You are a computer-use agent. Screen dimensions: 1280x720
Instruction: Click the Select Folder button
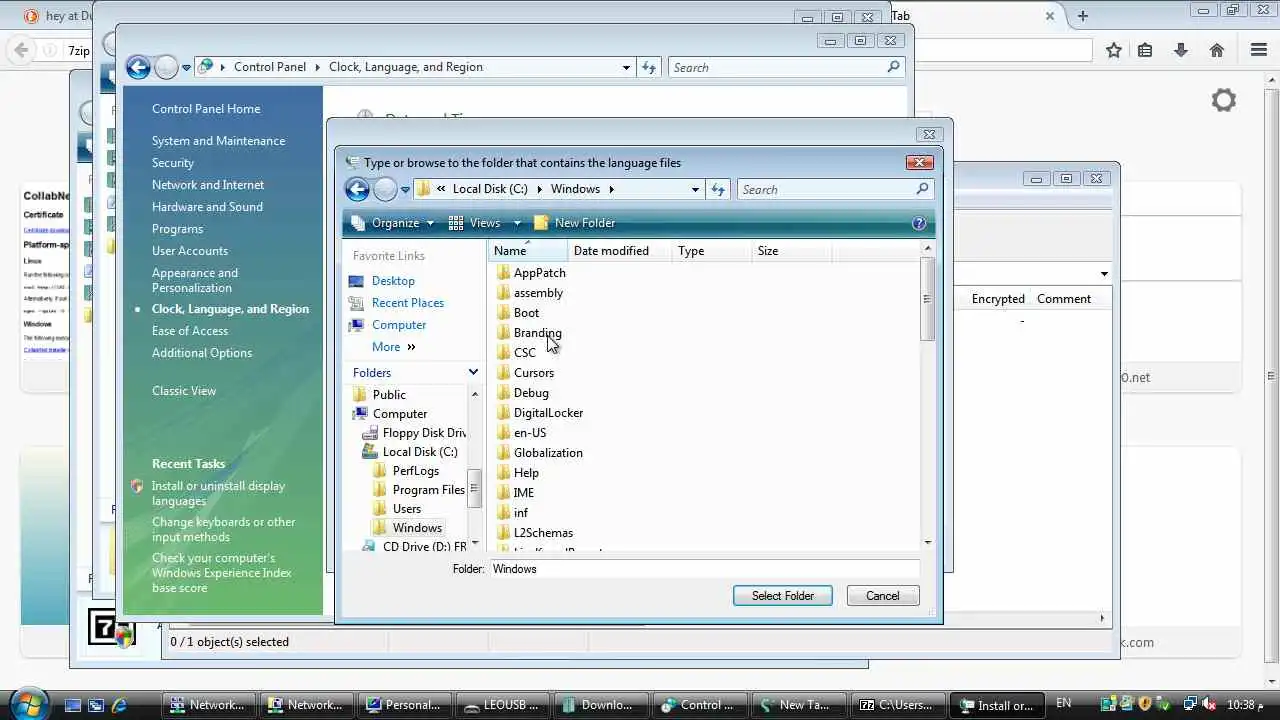click(783, 596)
